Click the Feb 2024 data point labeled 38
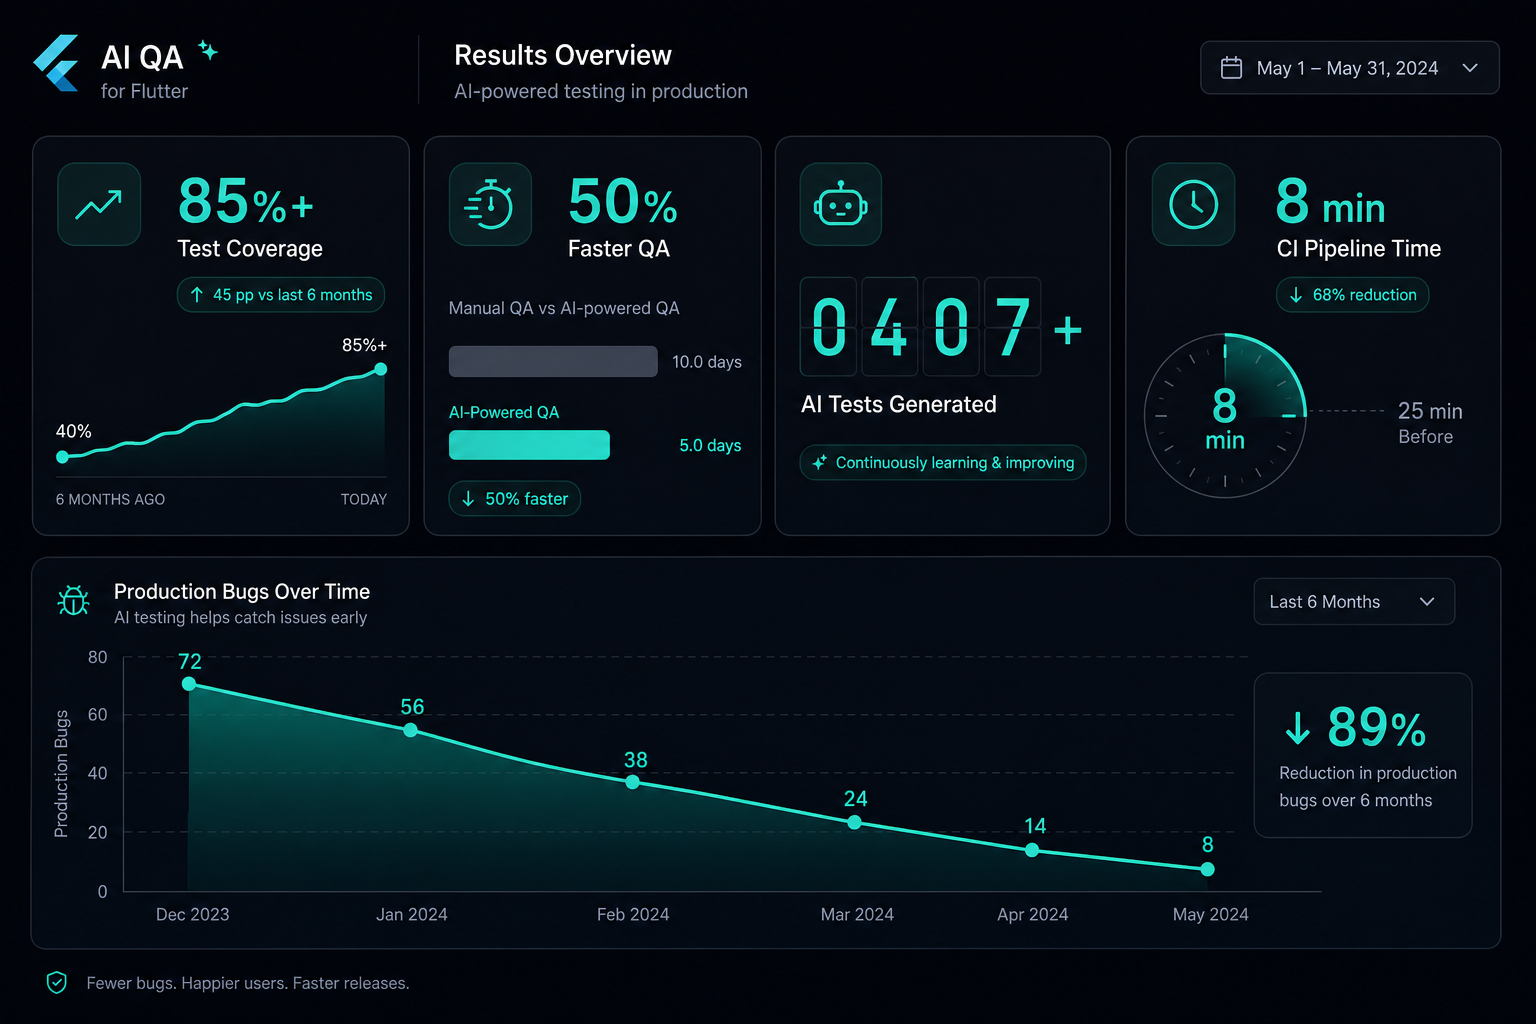Image resolution: width=1536 pixels, height=1024 pixels. point(632,782)
